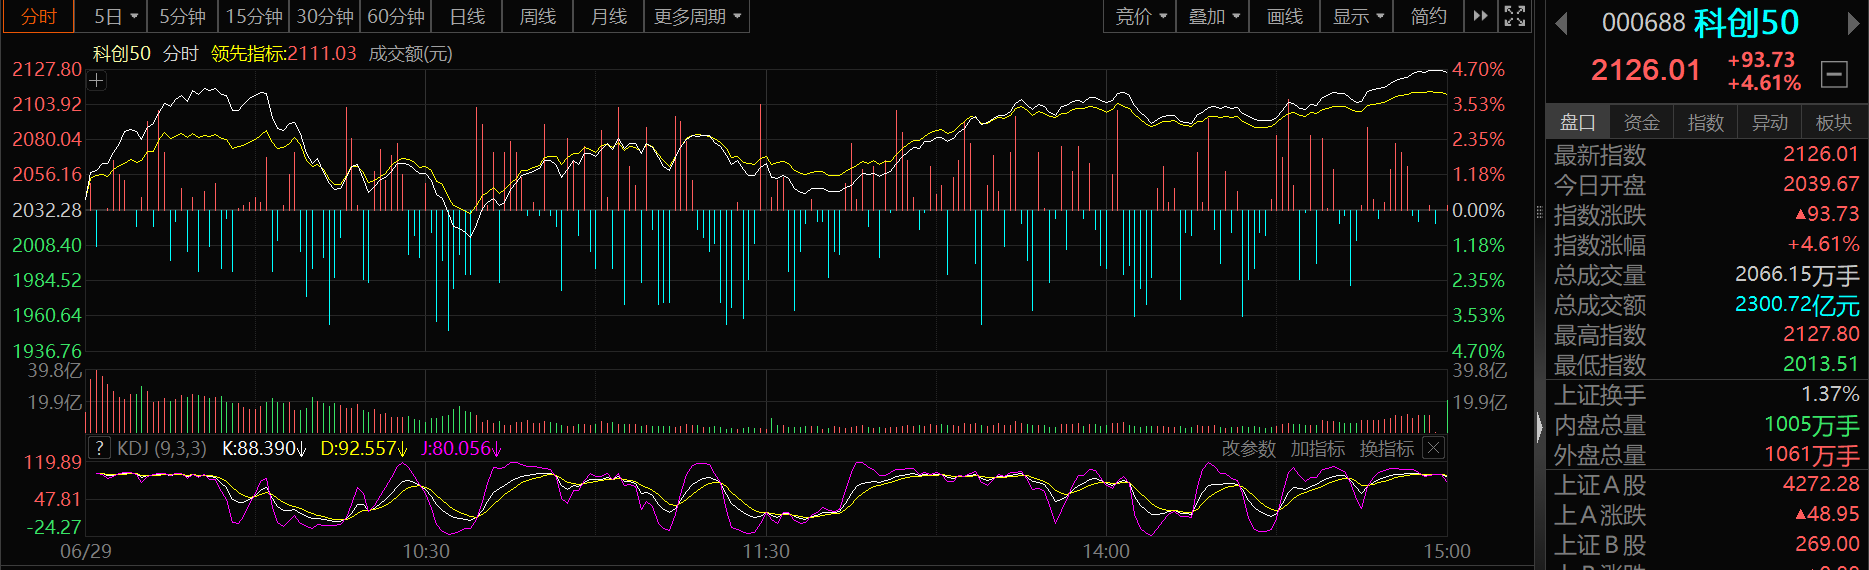Click the double-arrow expand toolbar icon

1481,16
